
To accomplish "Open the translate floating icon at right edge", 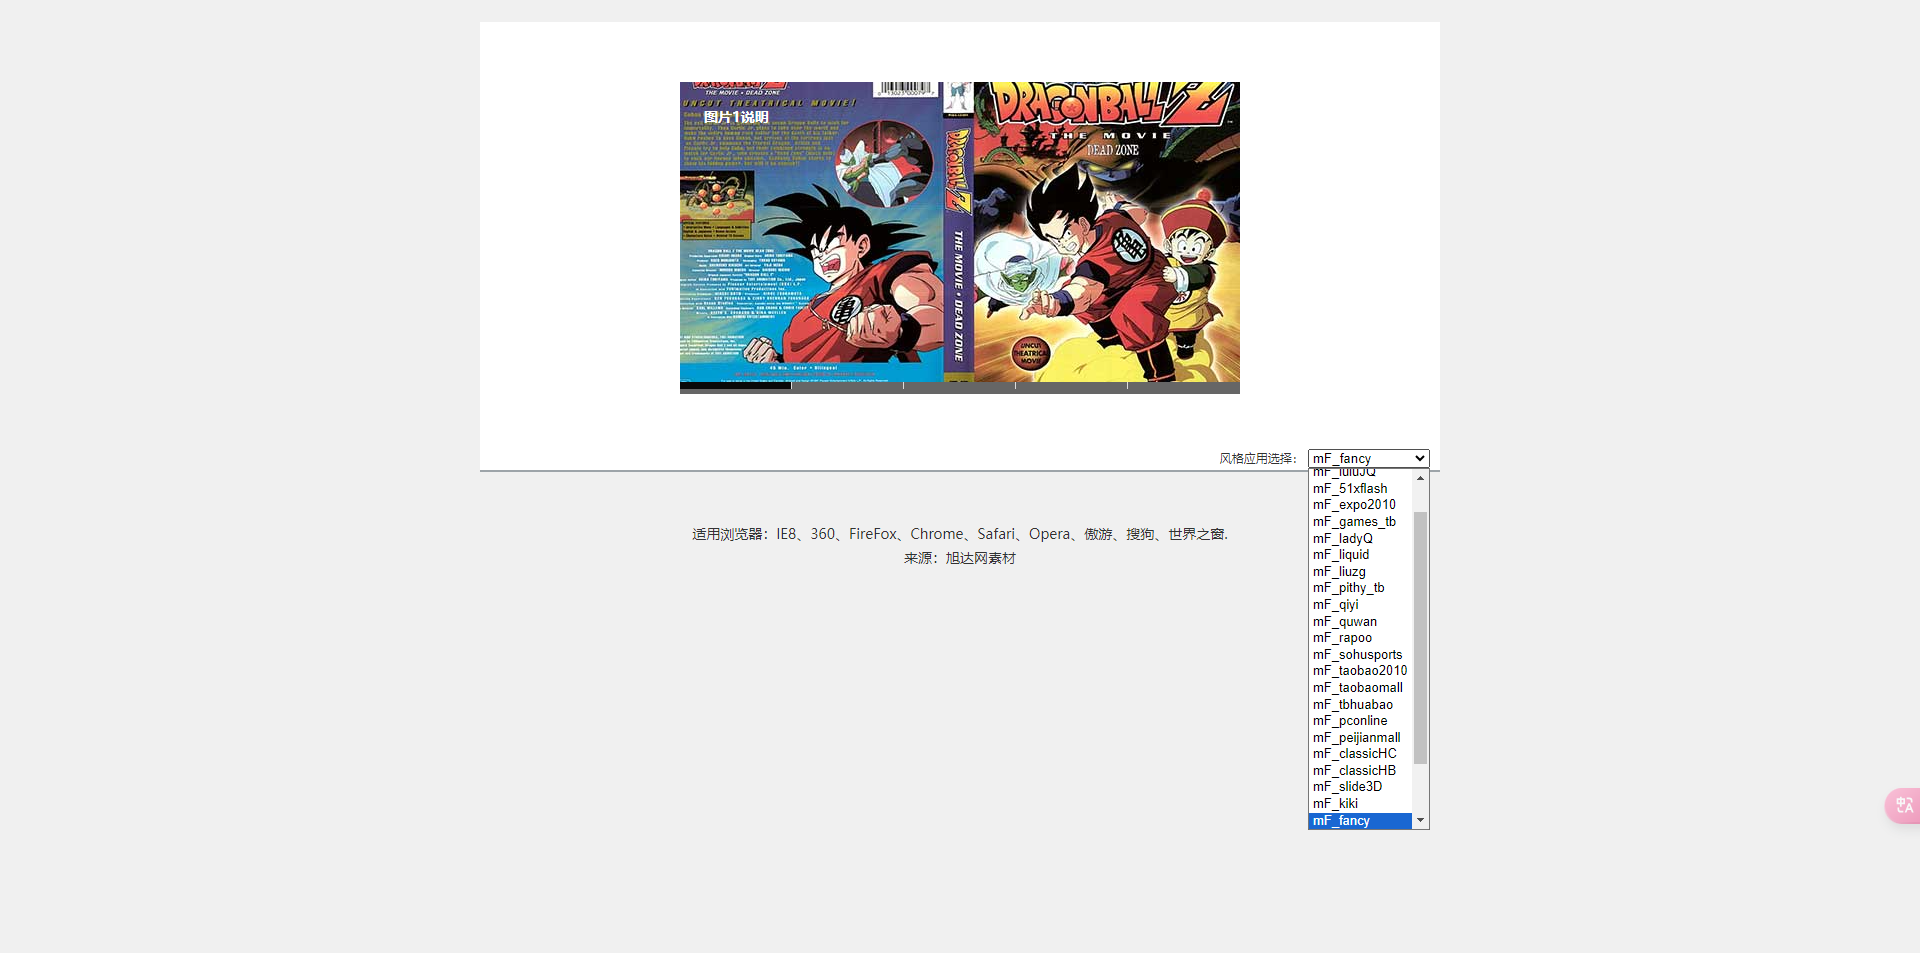I will click(1903, 806).
